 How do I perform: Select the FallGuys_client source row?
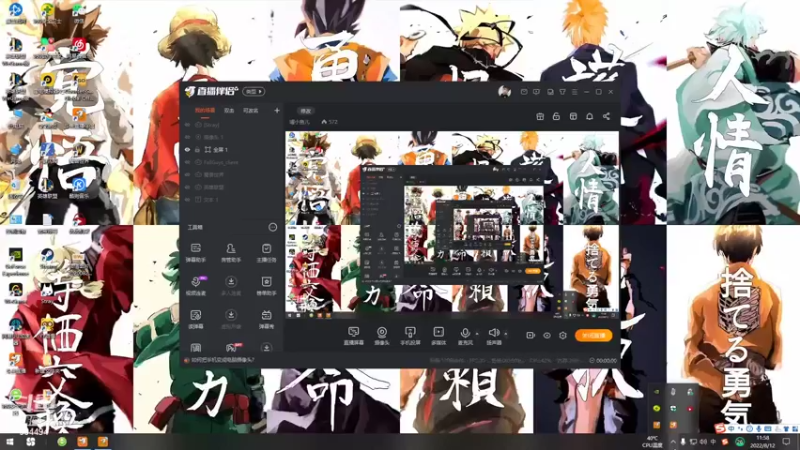click(232, 162)
